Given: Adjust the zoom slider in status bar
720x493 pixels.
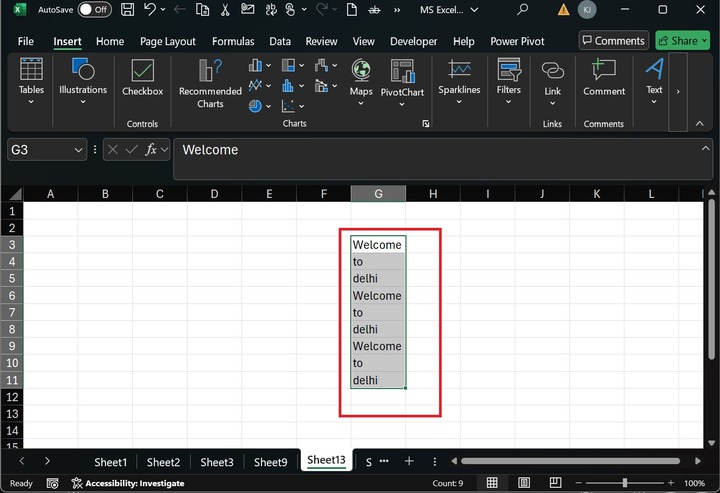Looking at the screenshot, I should pyautogui.click(x=624, y=483).
